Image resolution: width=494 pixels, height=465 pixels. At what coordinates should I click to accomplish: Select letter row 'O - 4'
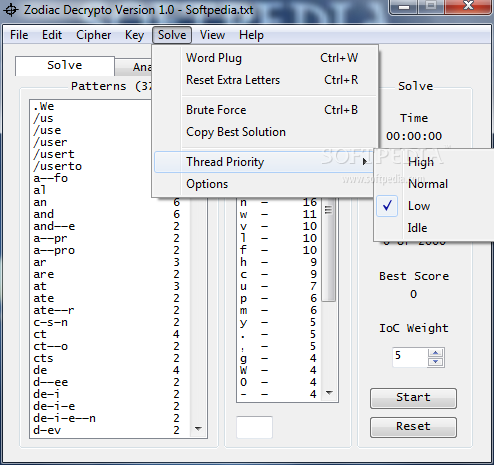click(x=278, y=382)
